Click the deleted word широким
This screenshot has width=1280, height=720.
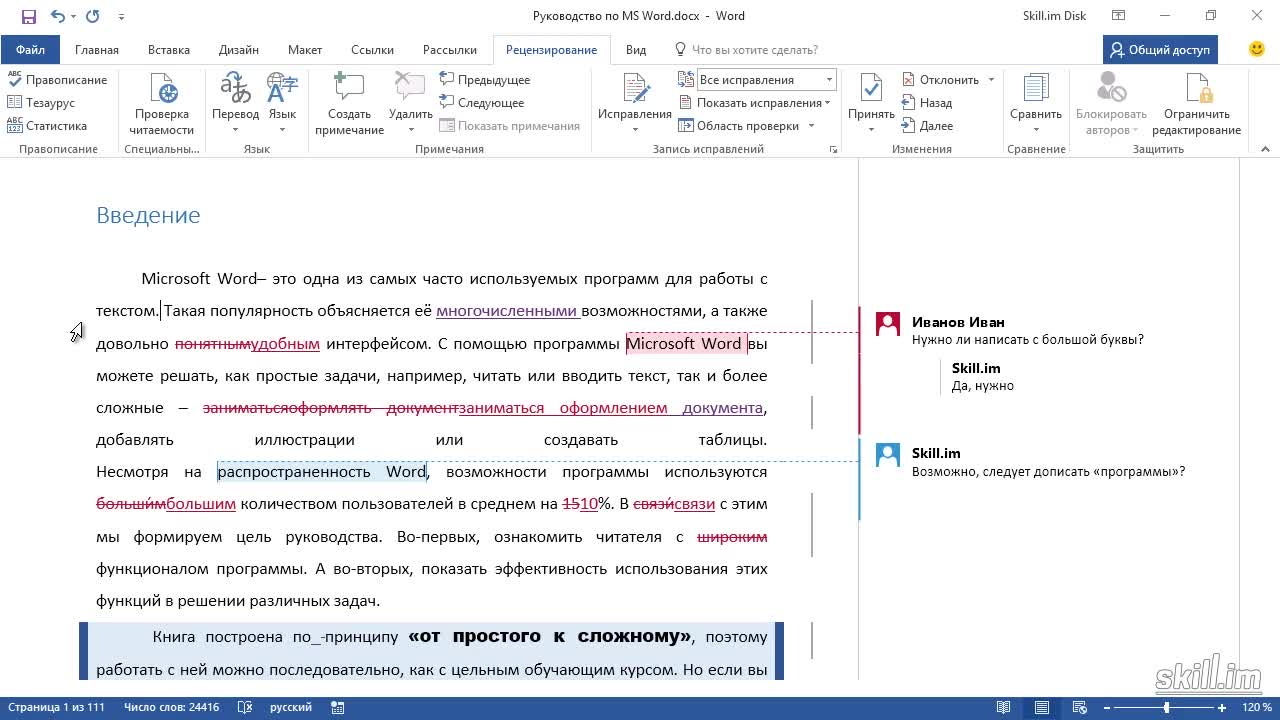pos(732,537)
